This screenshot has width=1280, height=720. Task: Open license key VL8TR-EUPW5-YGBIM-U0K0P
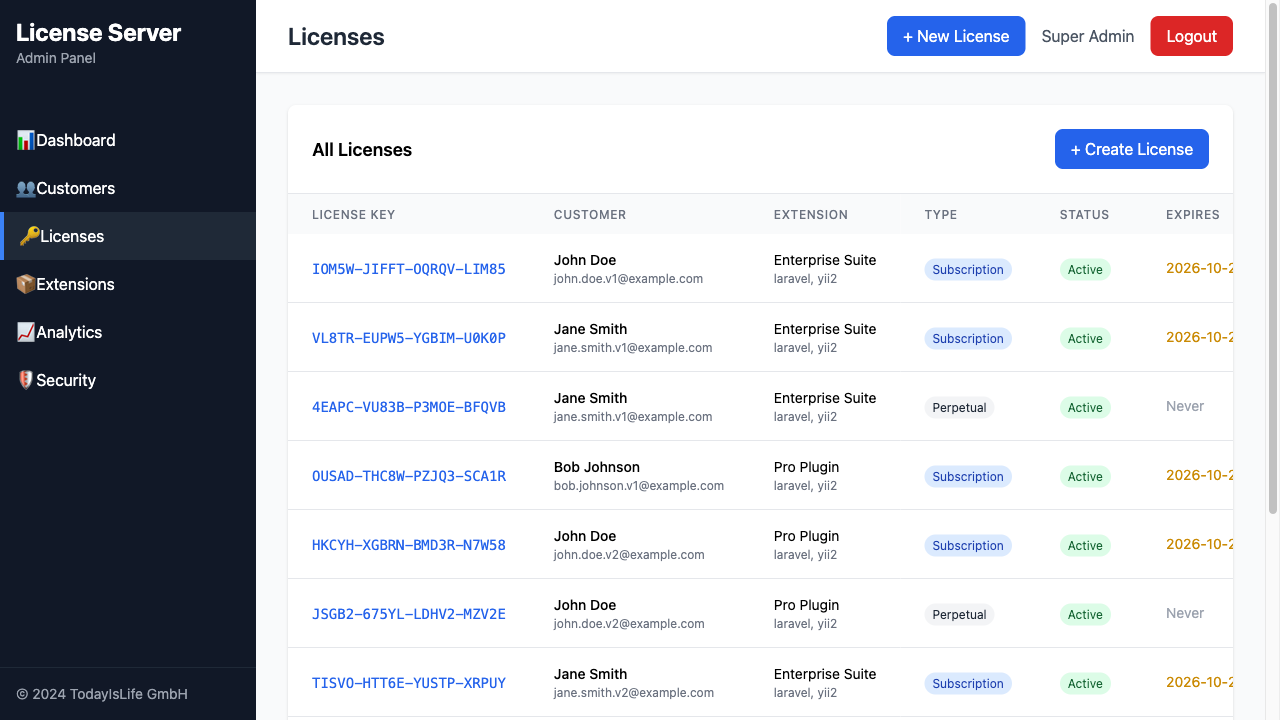tap(408, 338)
